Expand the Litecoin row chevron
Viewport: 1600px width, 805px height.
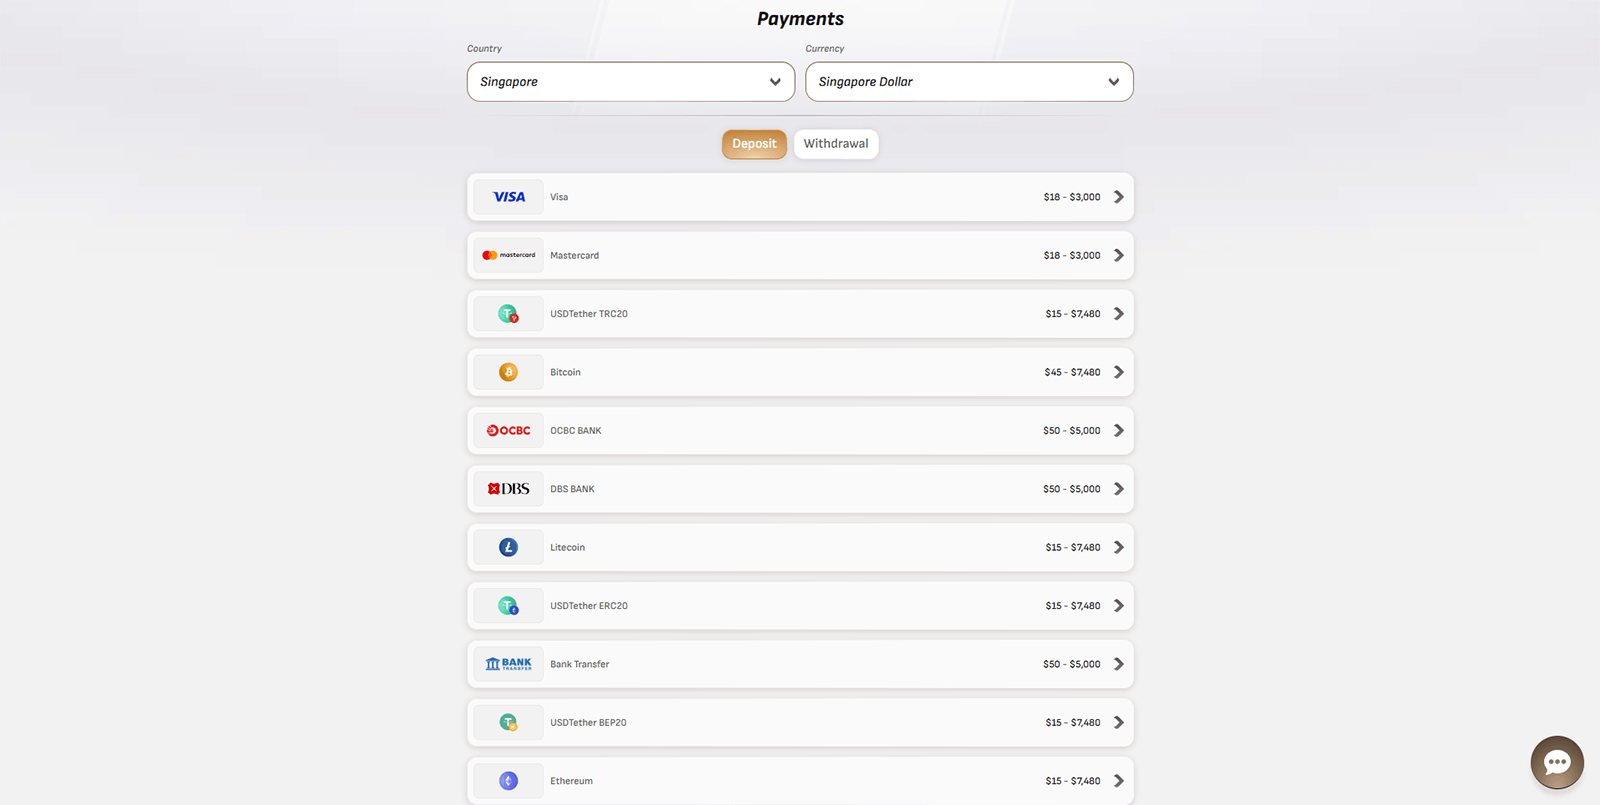coord(1119,547)
